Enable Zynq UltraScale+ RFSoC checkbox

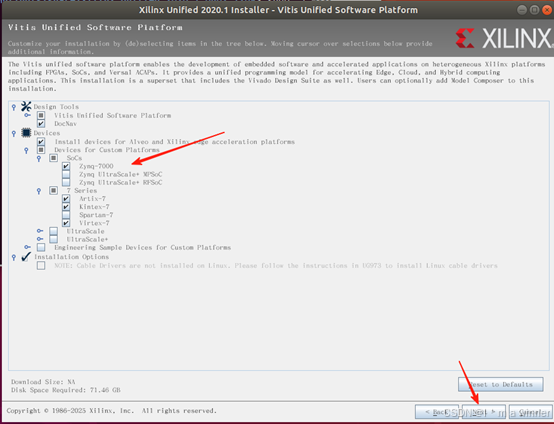coord(66,182)
